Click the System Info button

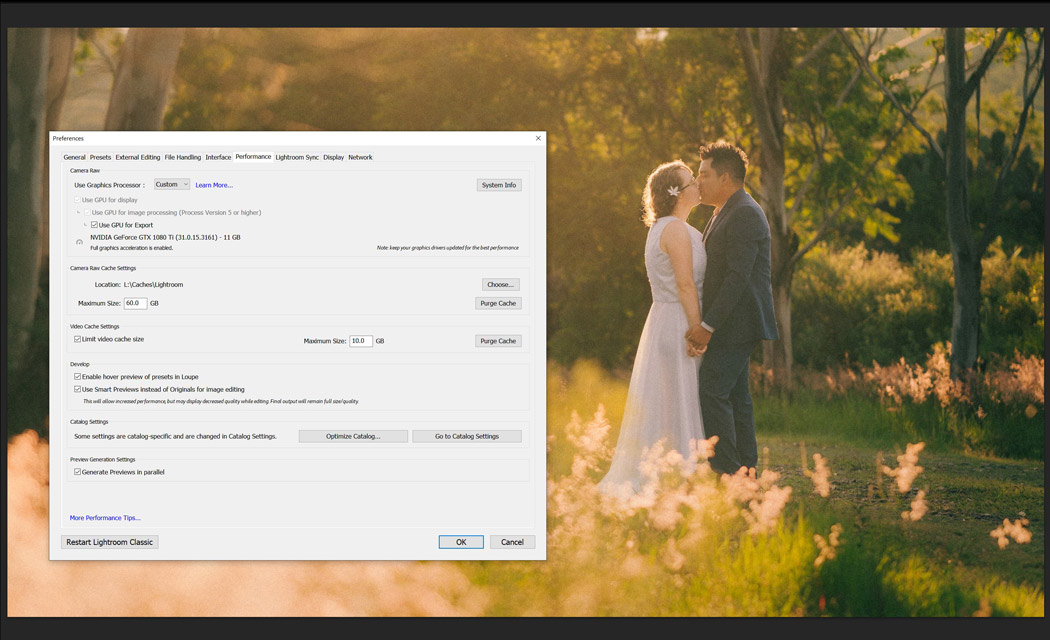[x=499, y=185]
